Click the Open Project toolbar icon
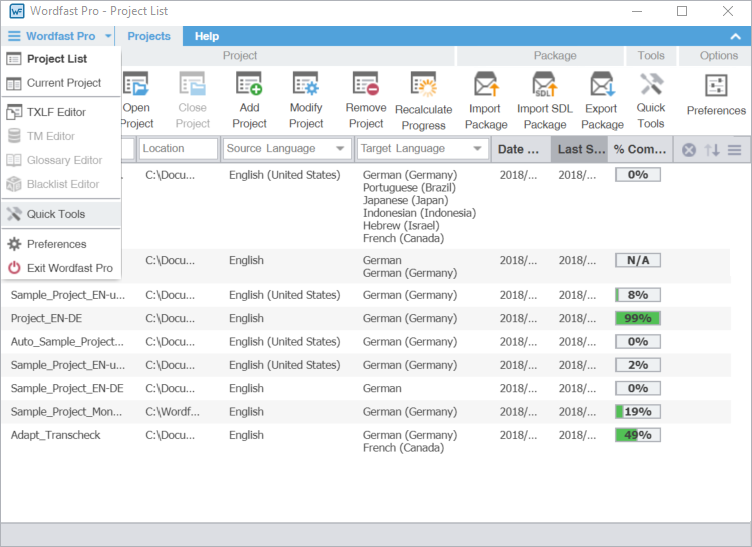The height and width of the screenshot is (547, 752). pyautogui.click(x=136, y=83)
